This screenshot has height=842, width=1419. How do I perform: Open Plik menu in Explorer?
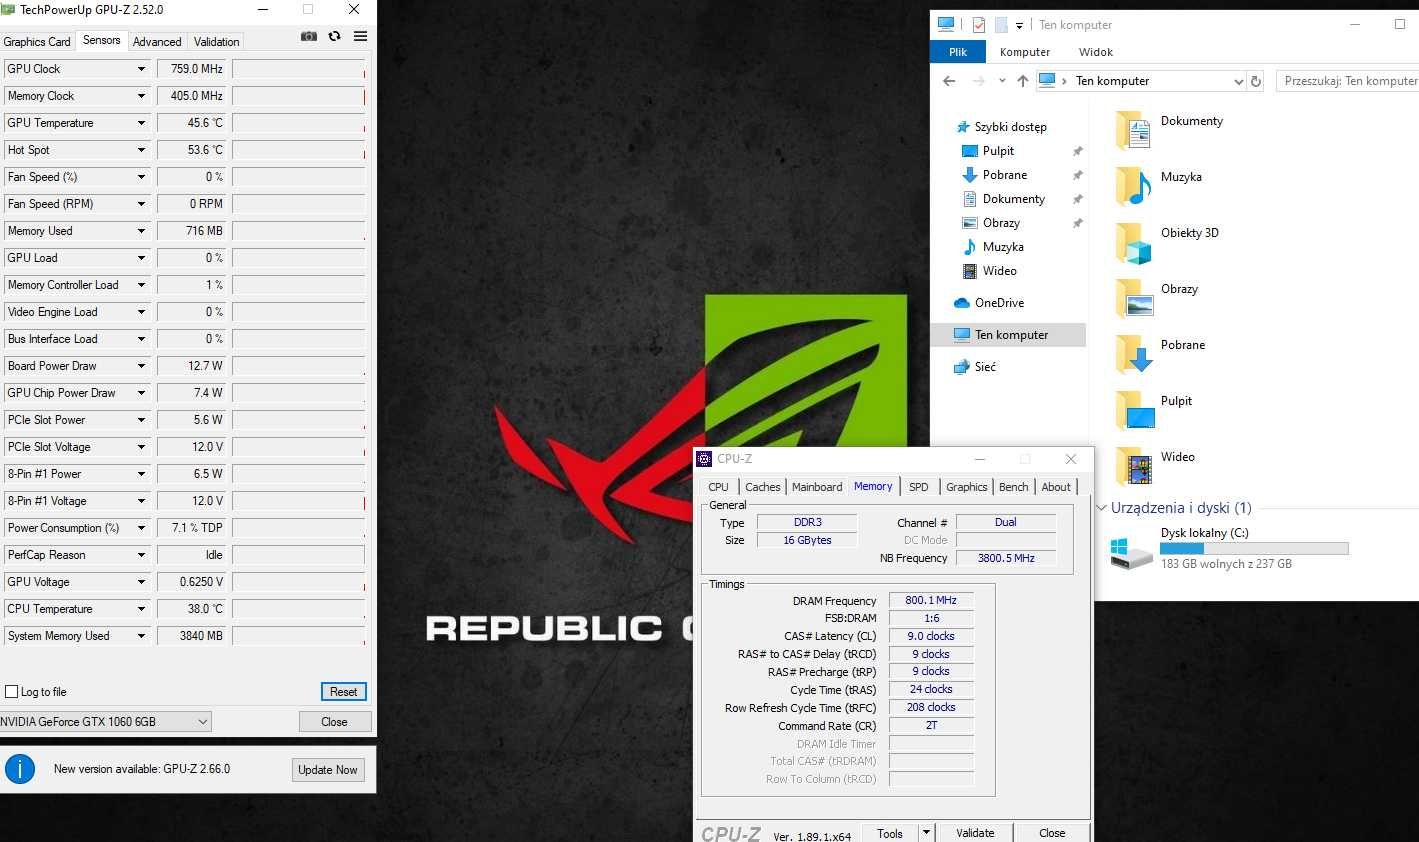(958, 52)
